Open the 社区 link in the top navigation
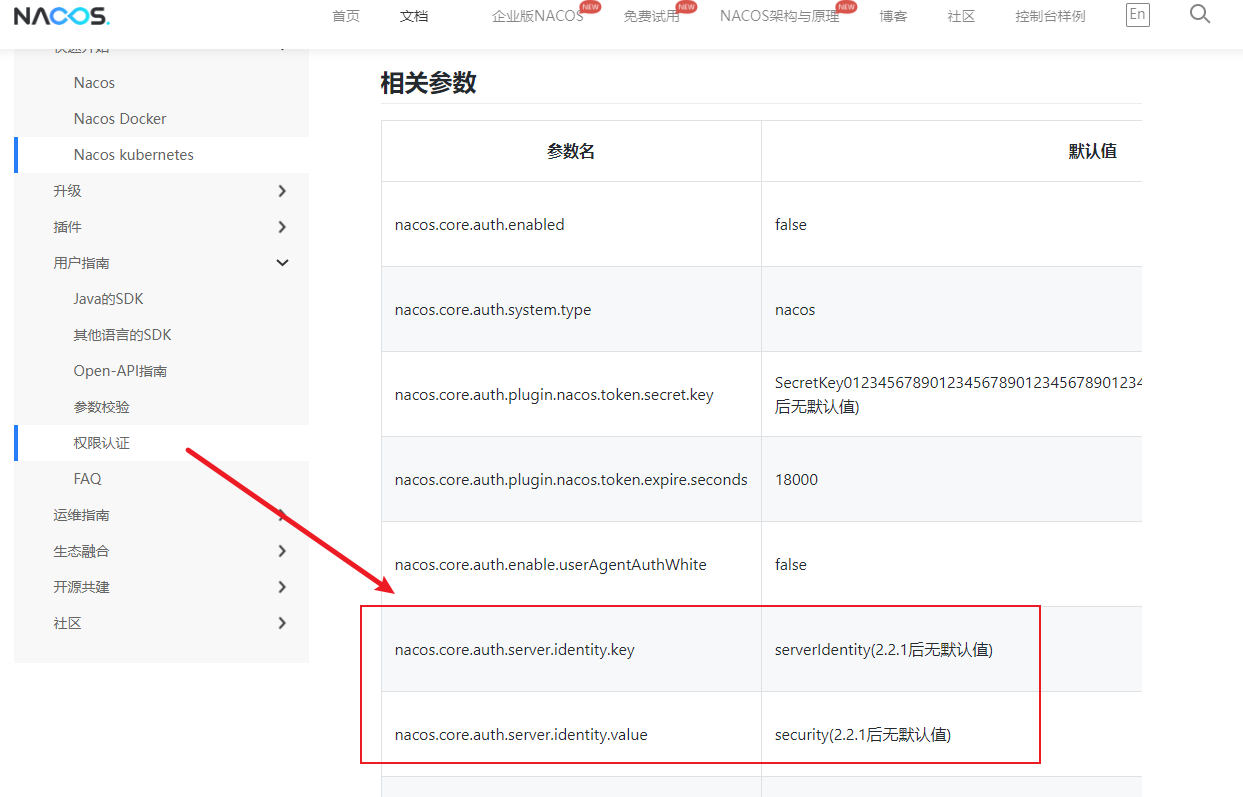The width and height of the screenshot is (1243, 797). 960,16
